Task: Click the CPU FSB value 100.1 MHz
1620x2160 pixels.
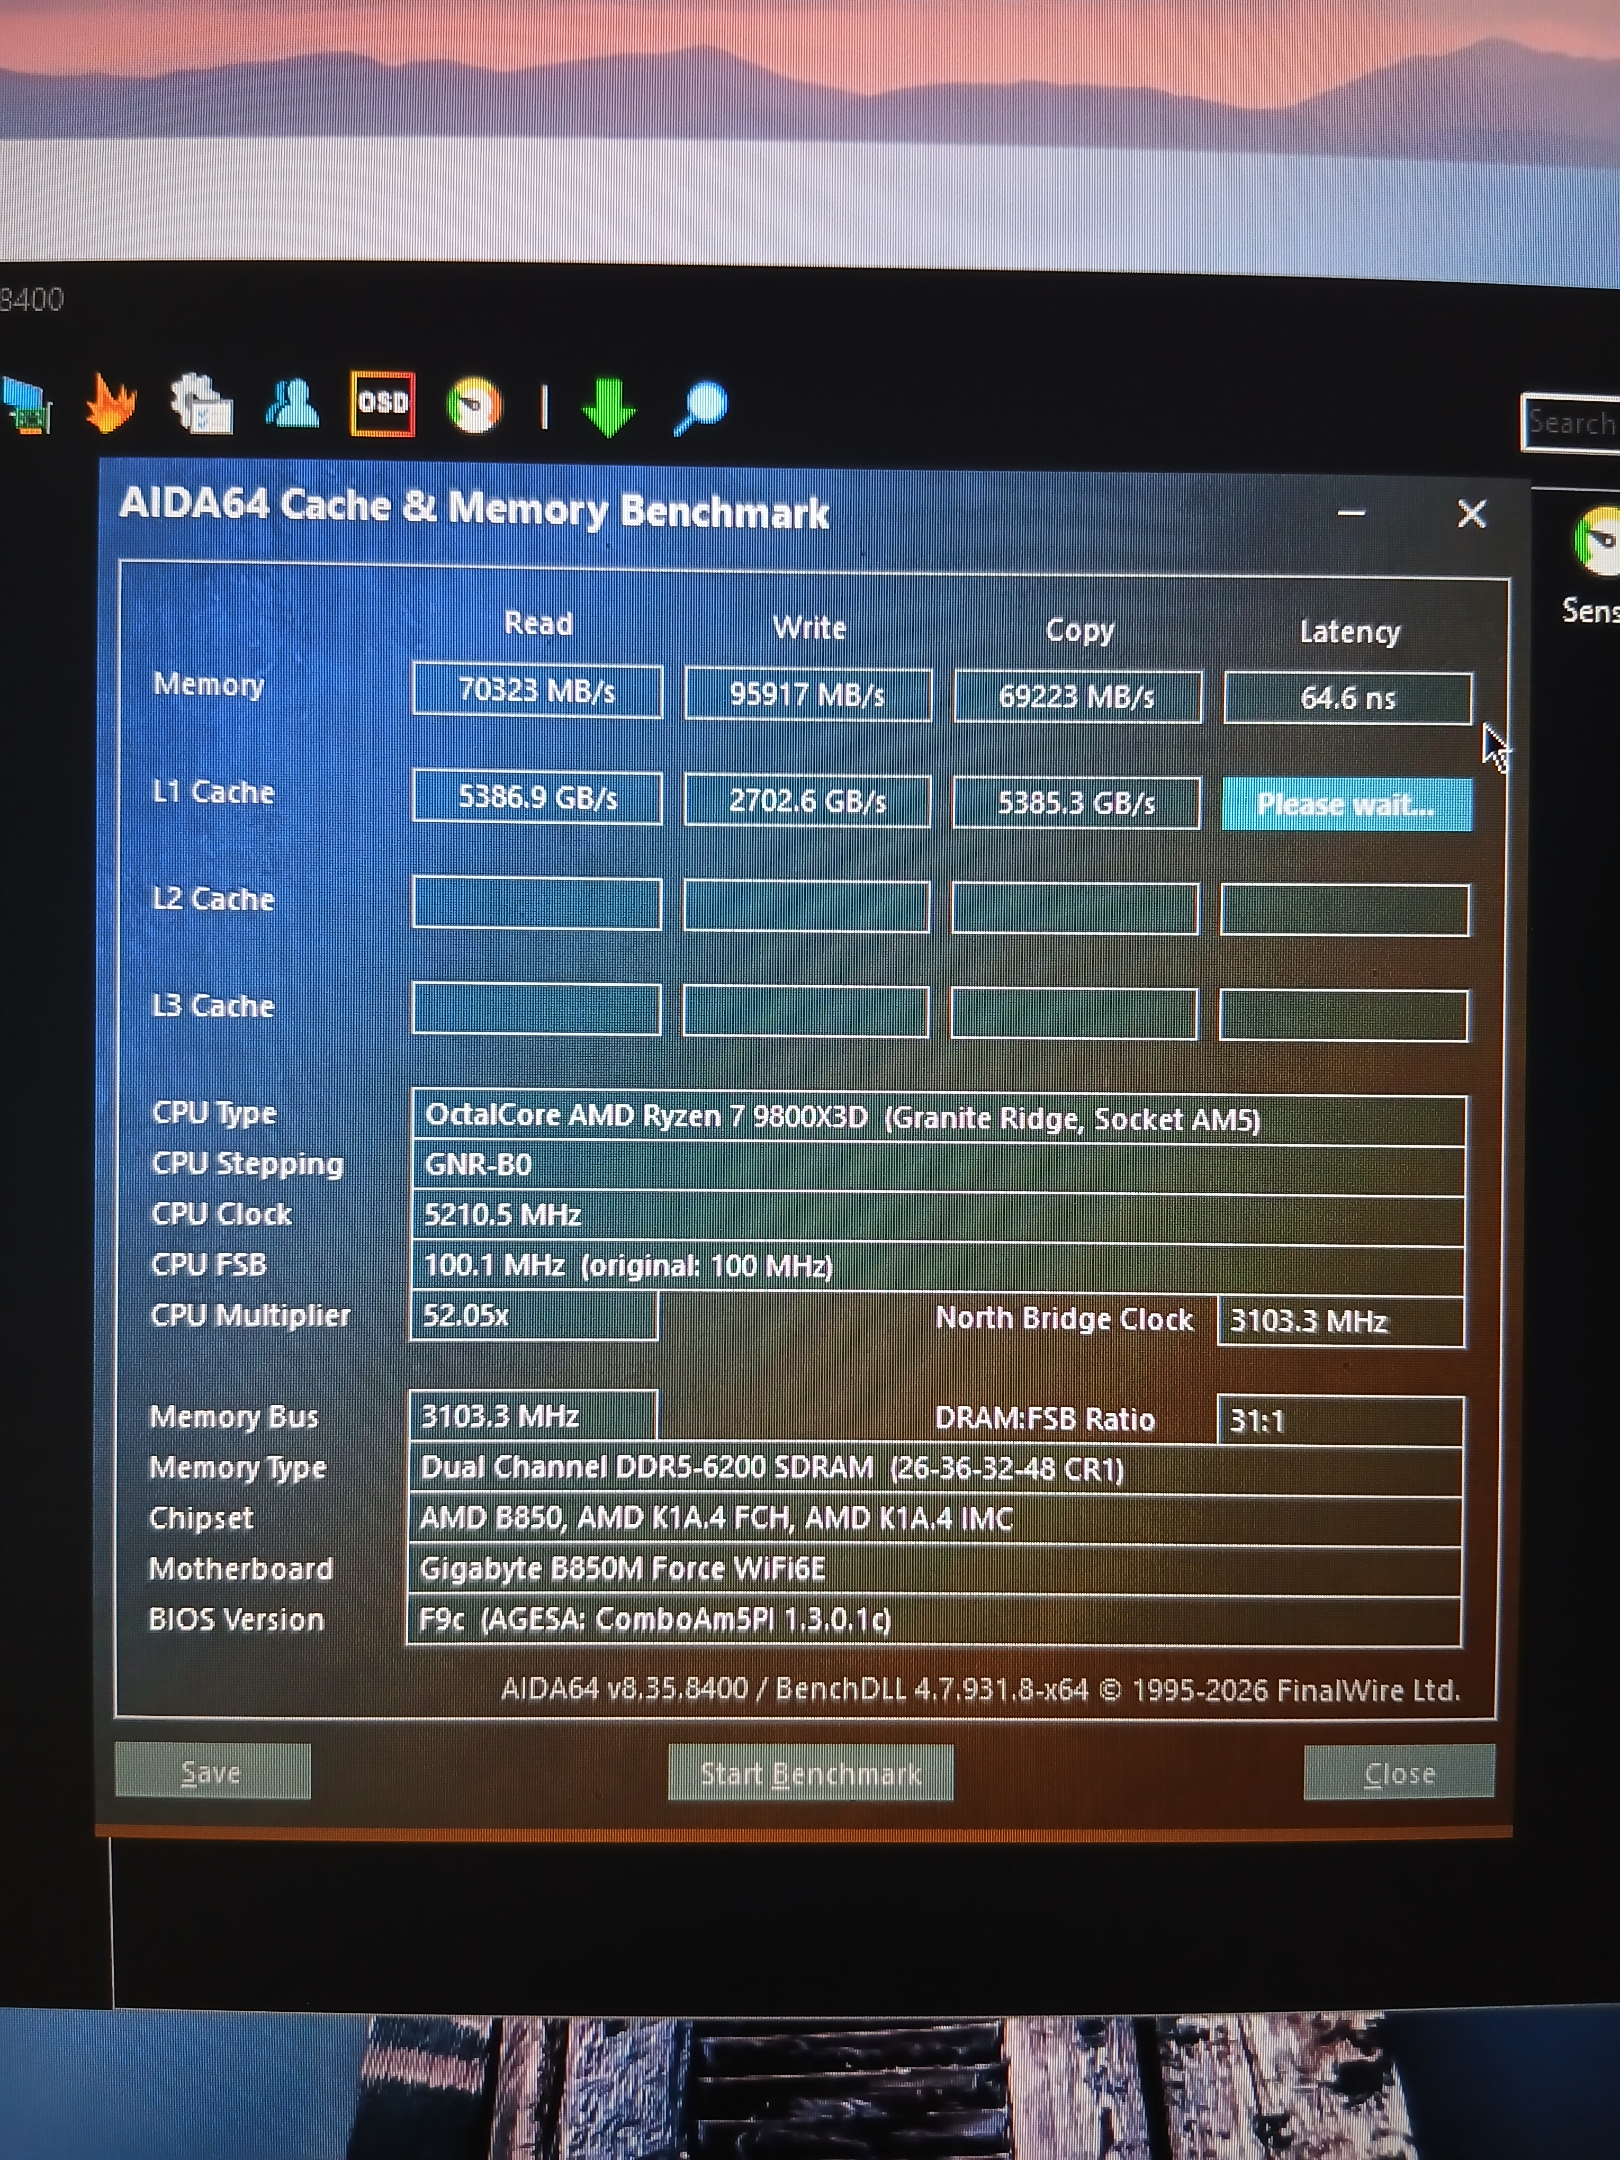Action: point(938,1267)
